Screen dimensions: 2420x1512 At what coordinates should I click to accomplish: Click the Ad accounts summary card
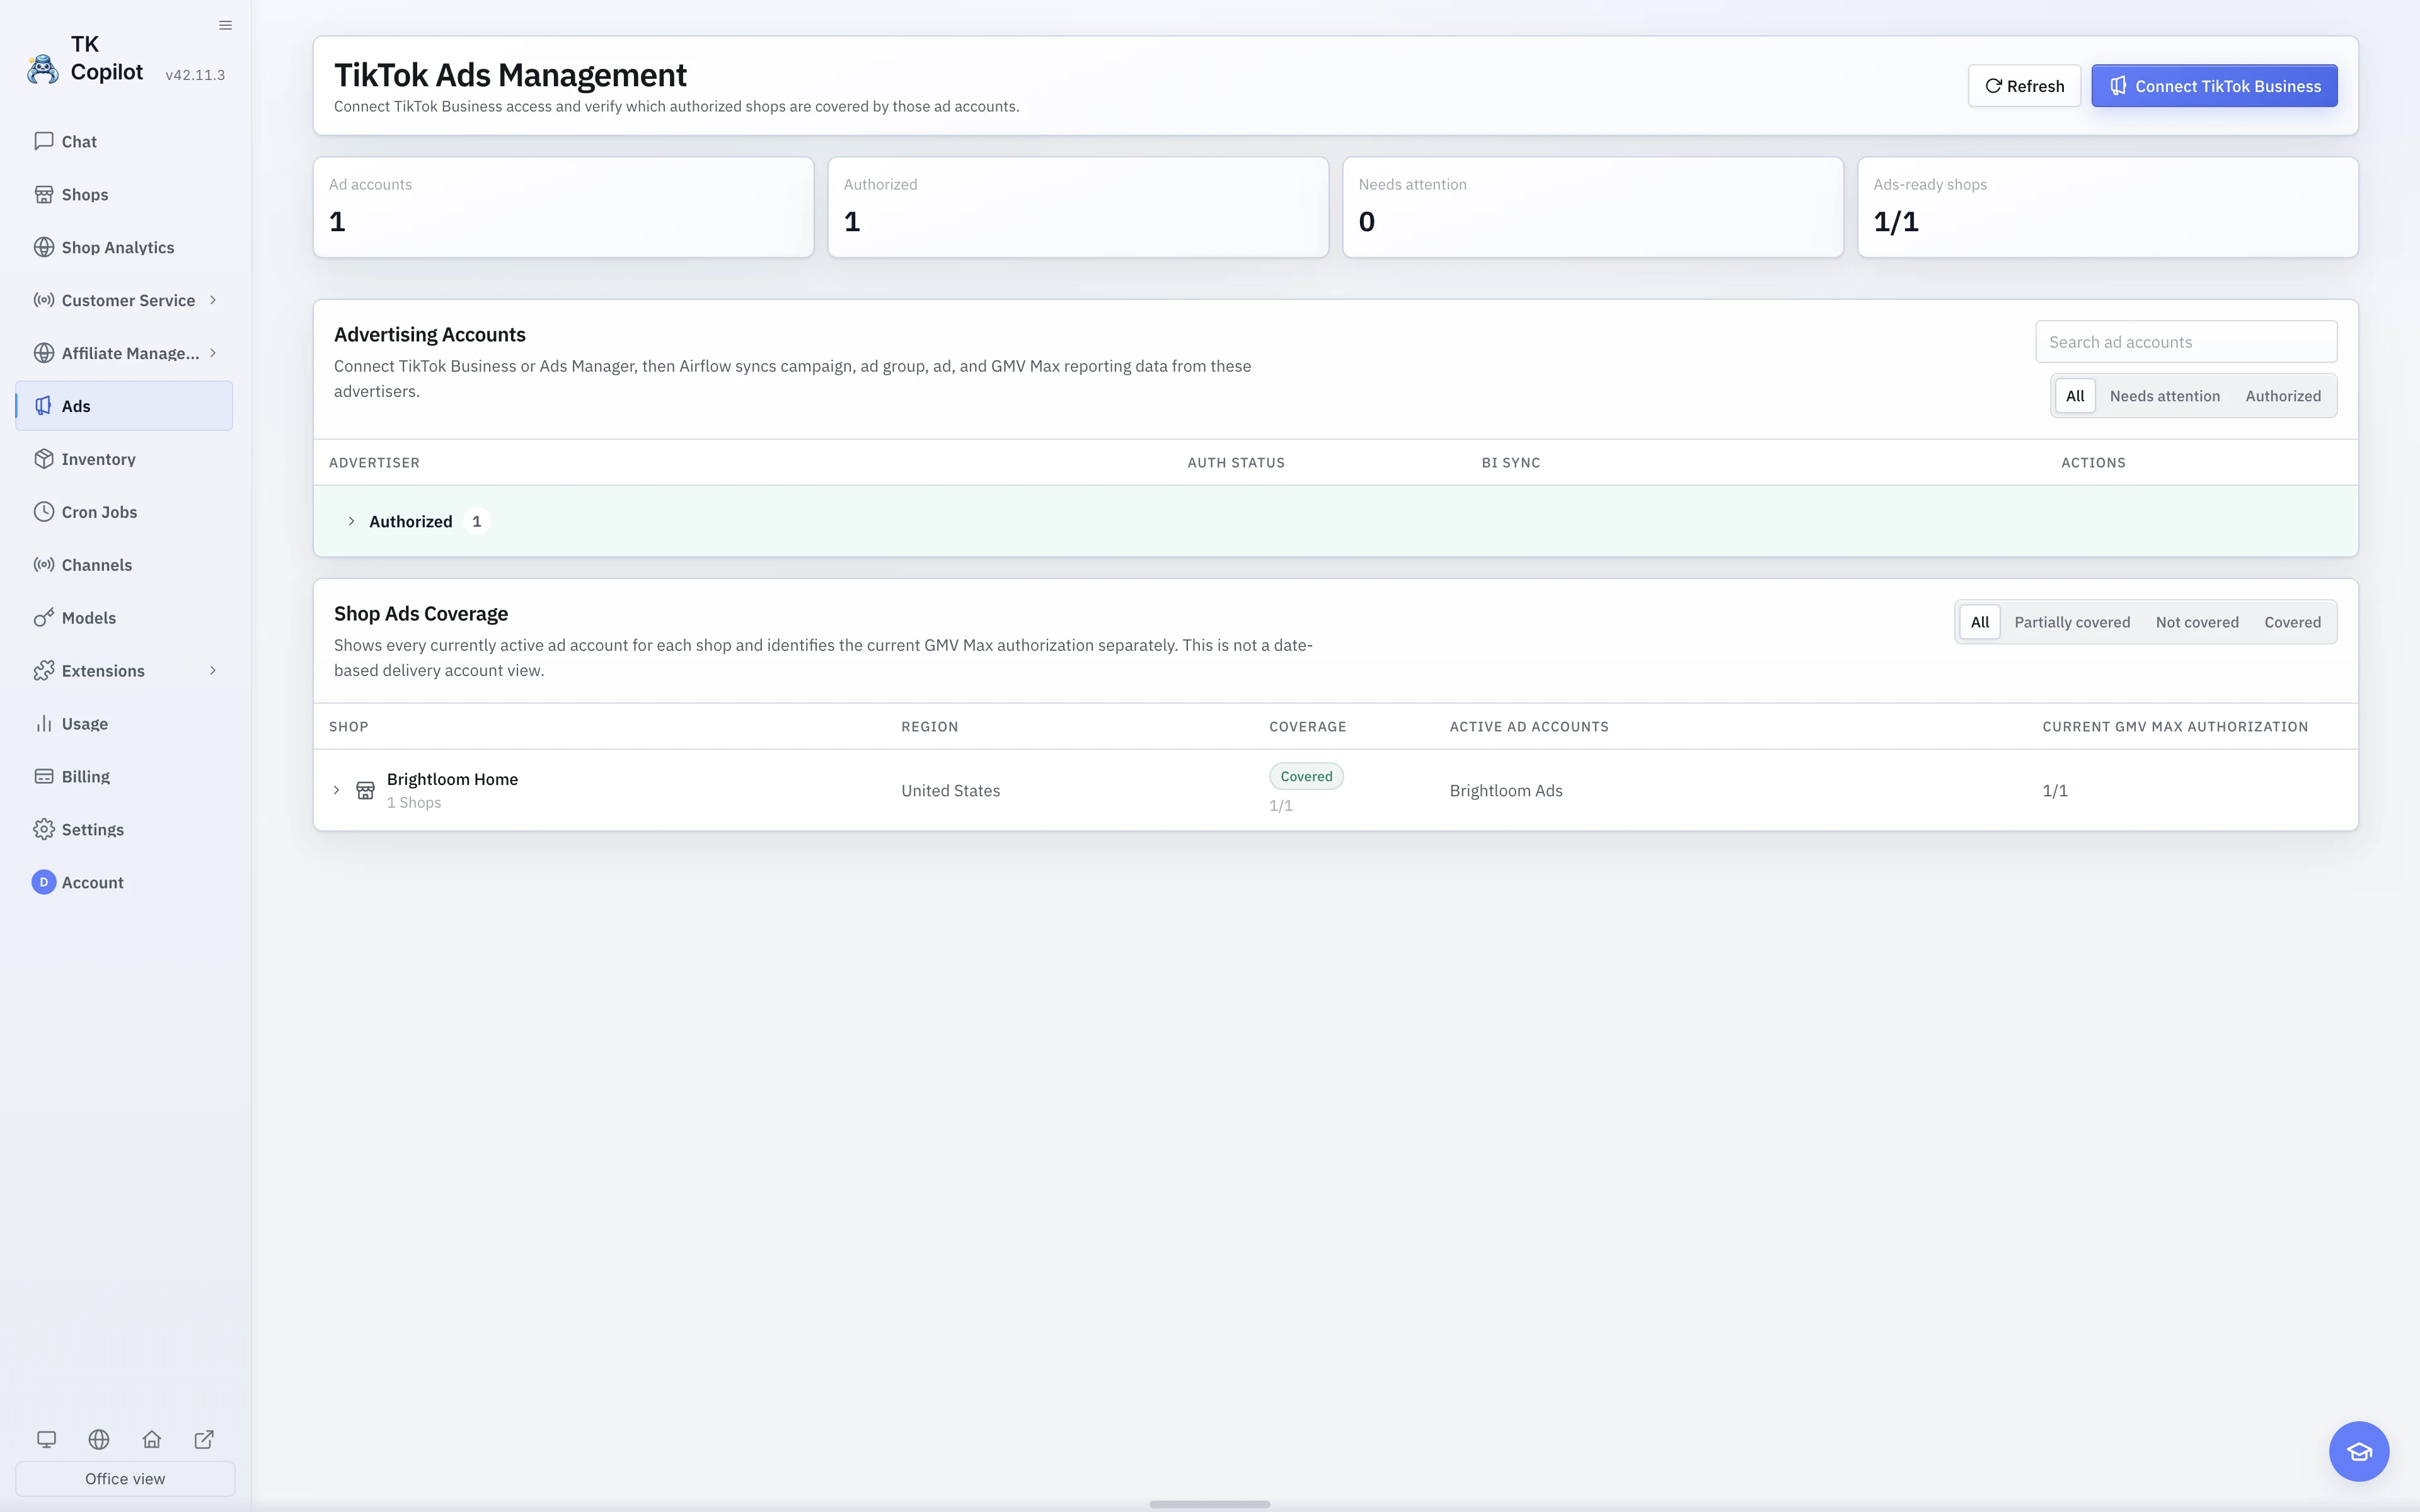(564, 207)
